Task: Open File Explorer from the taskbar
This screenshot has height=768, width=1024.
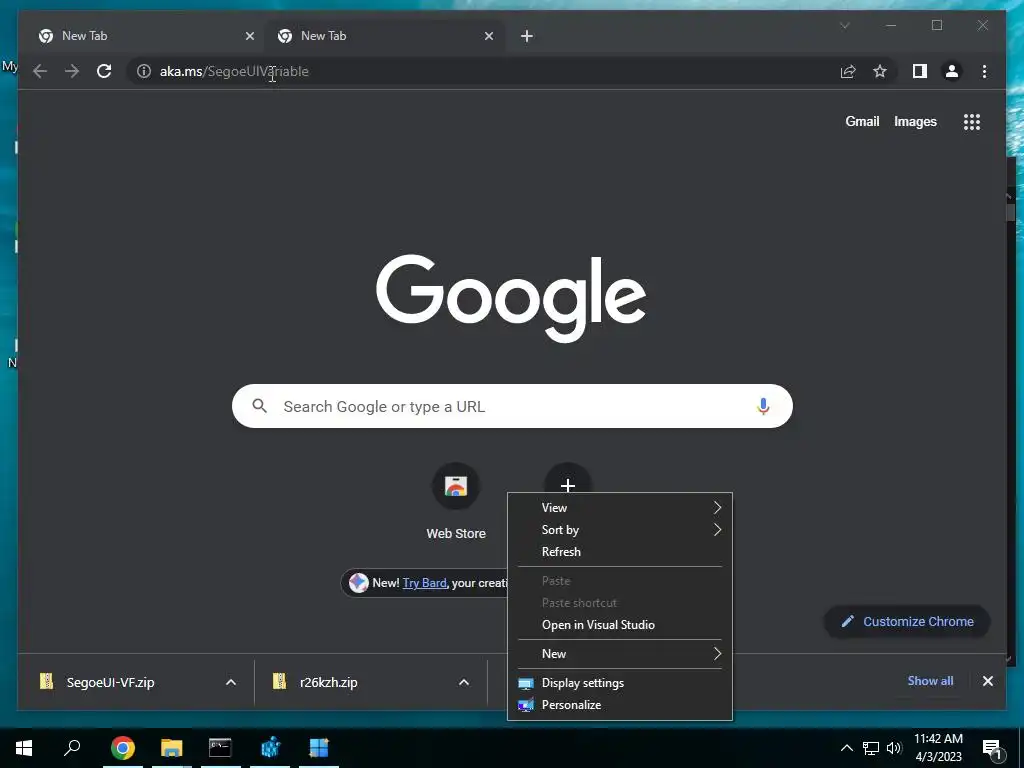Action: coord(171,748)
